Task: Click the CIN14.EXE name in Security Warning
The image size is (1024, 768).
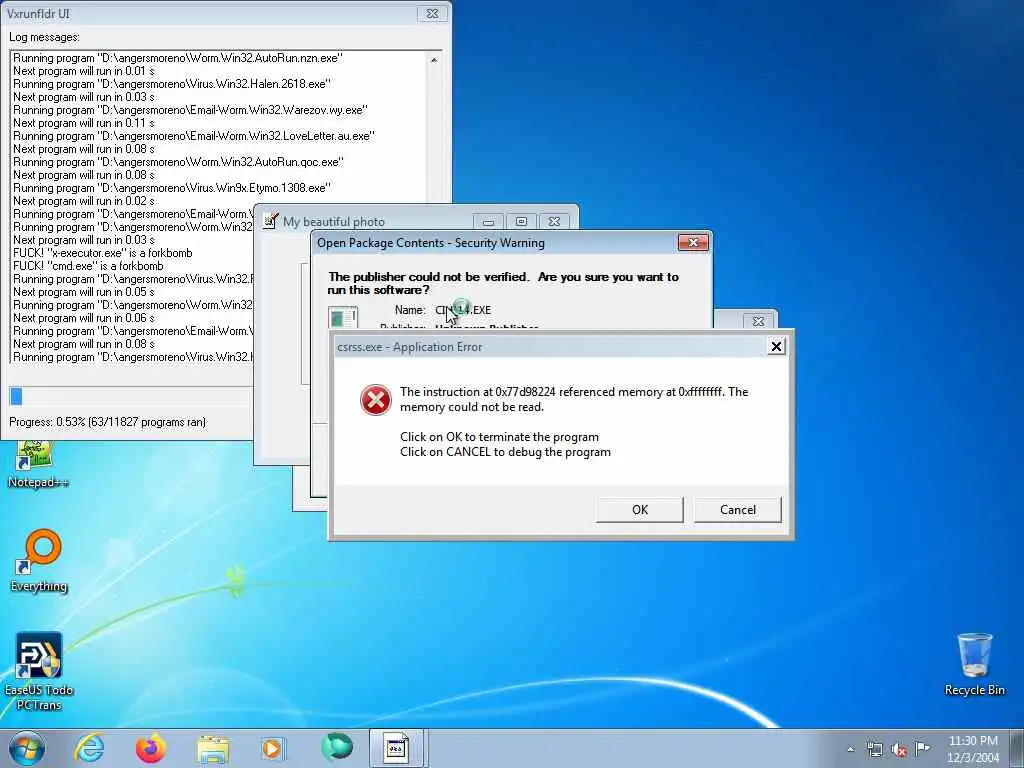Action: click(x=463, y=310)
